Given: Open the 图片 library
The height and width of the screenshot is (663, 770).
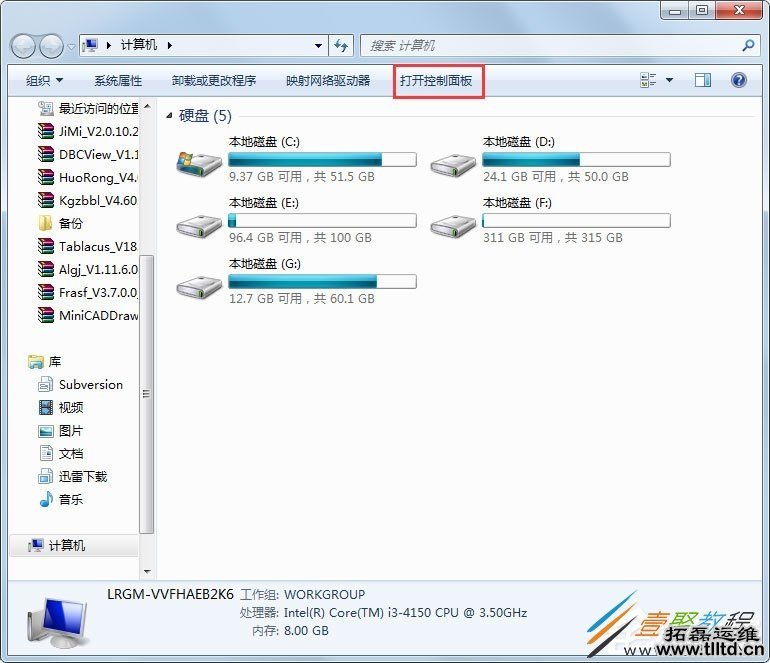Looking at the screenshot, I should 61,431.
